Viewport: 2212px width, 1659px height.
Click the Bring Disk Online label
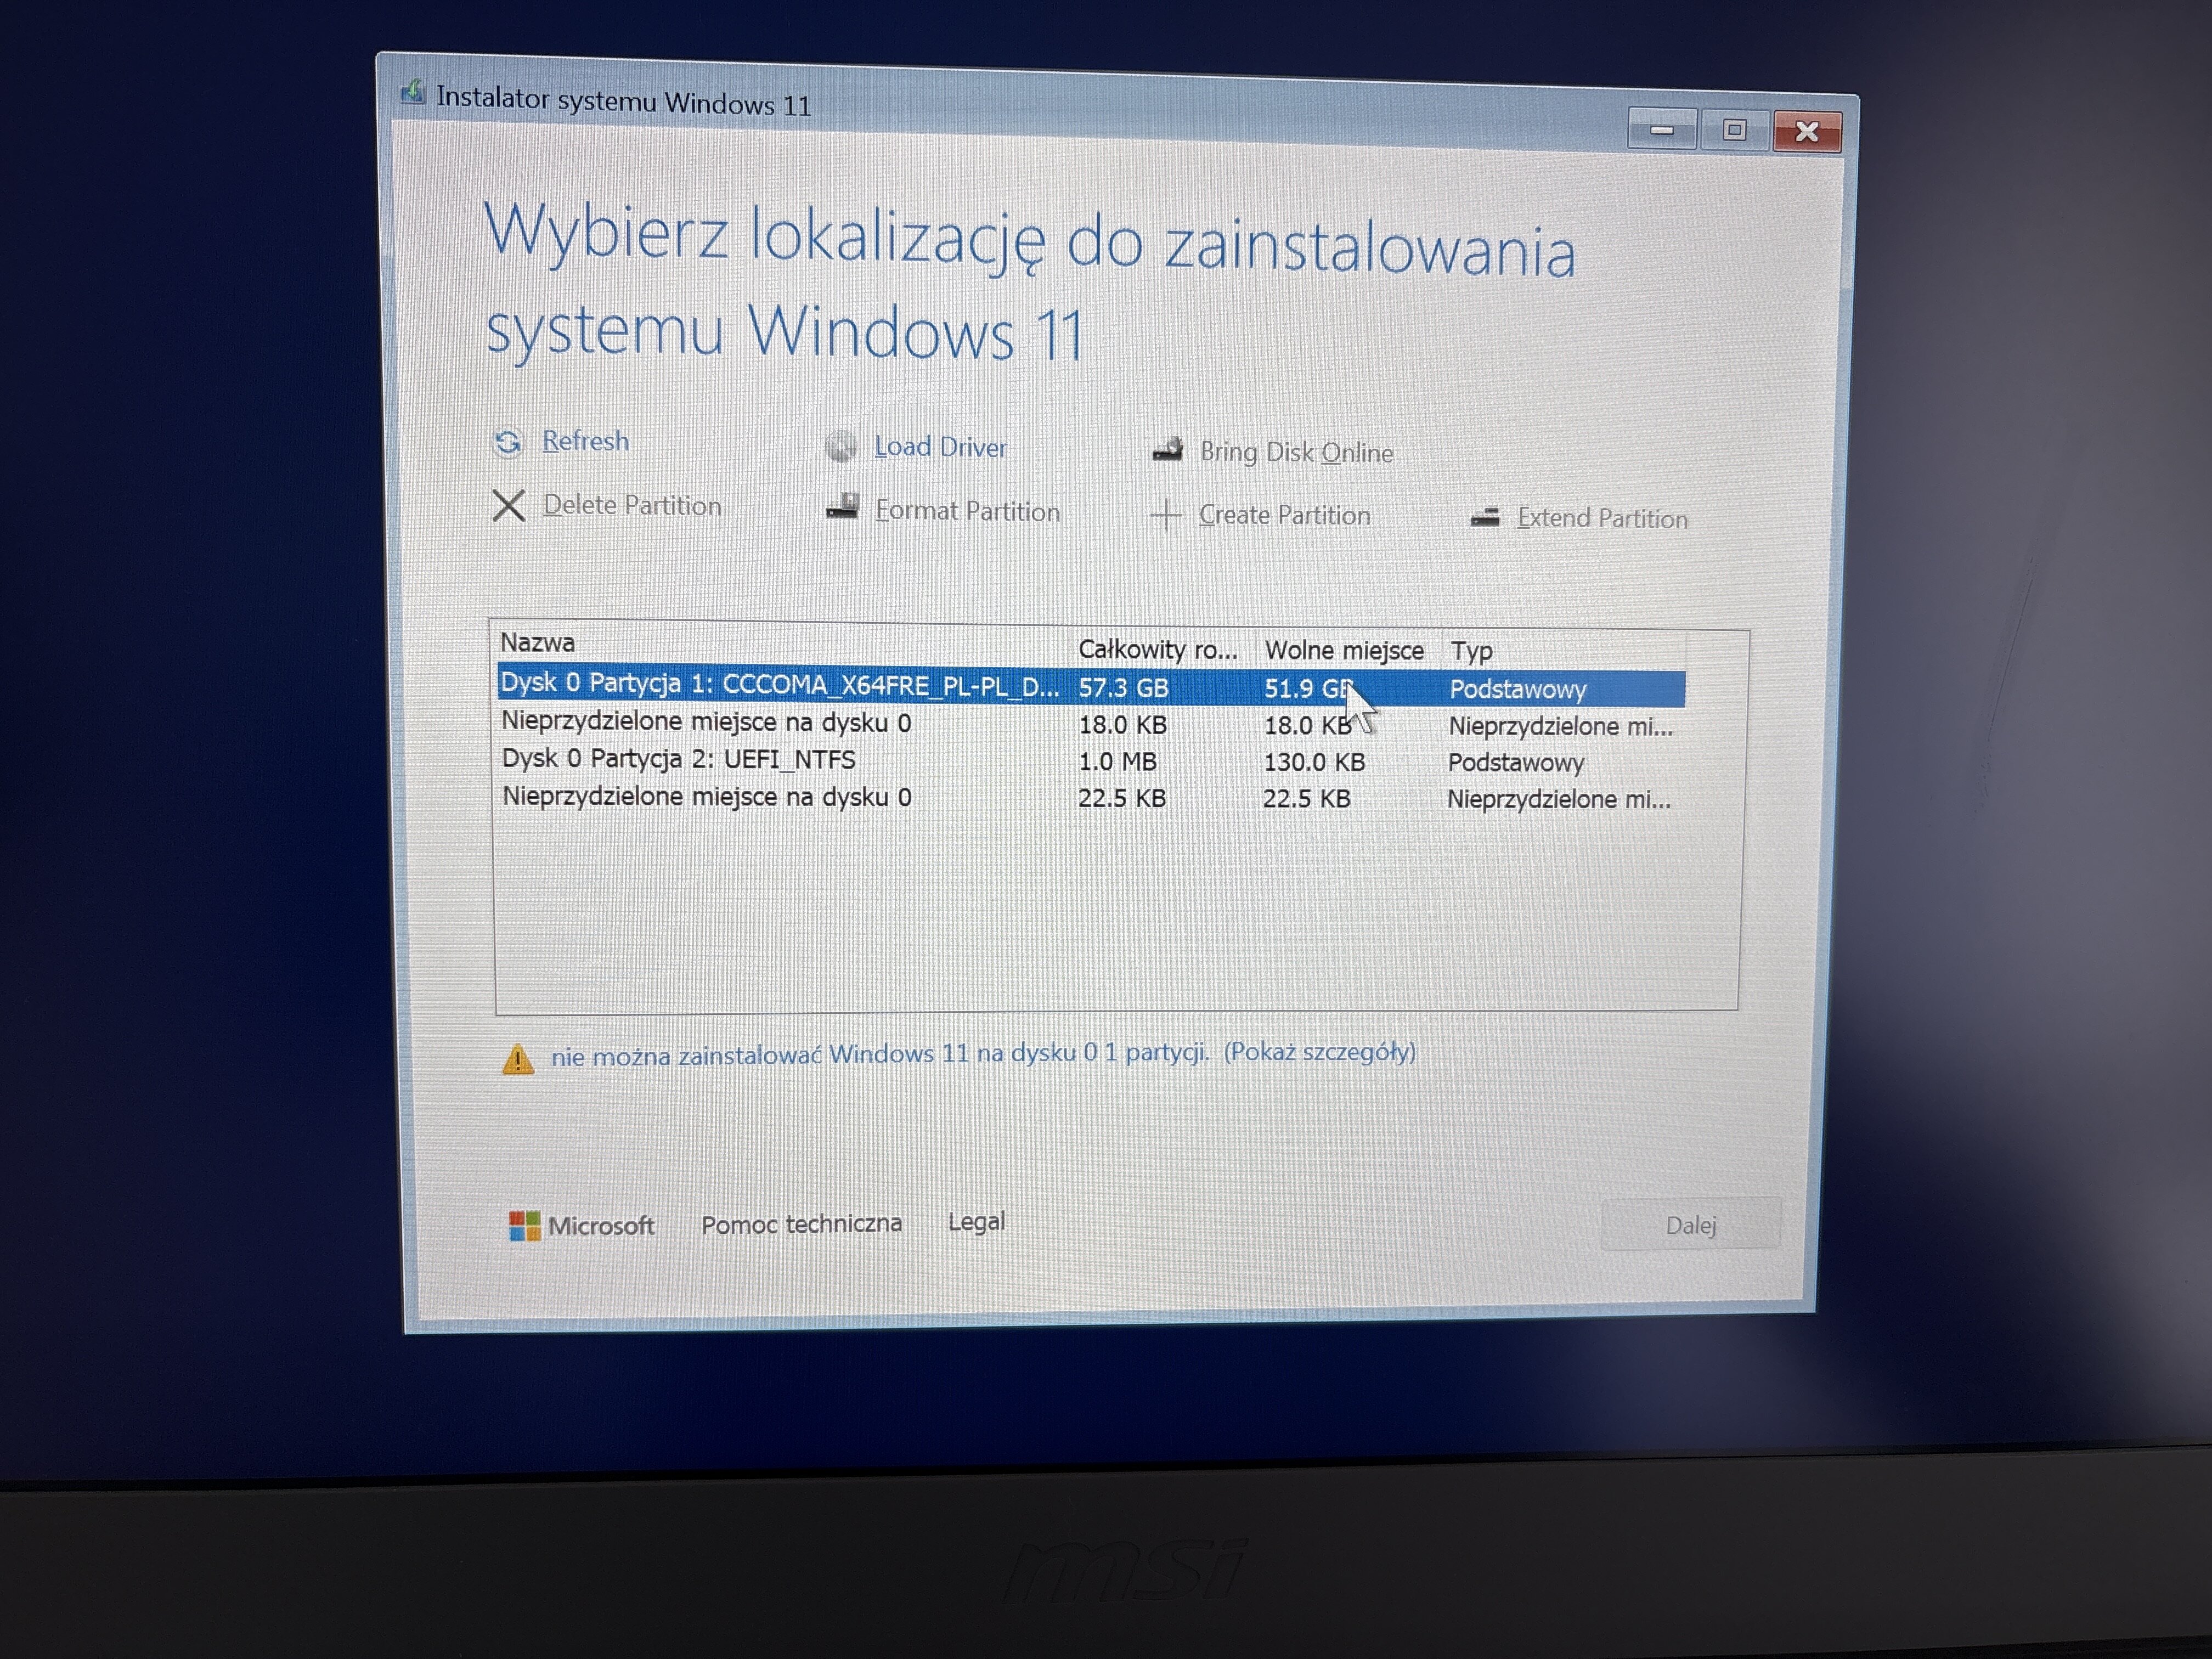[1296, 452]
